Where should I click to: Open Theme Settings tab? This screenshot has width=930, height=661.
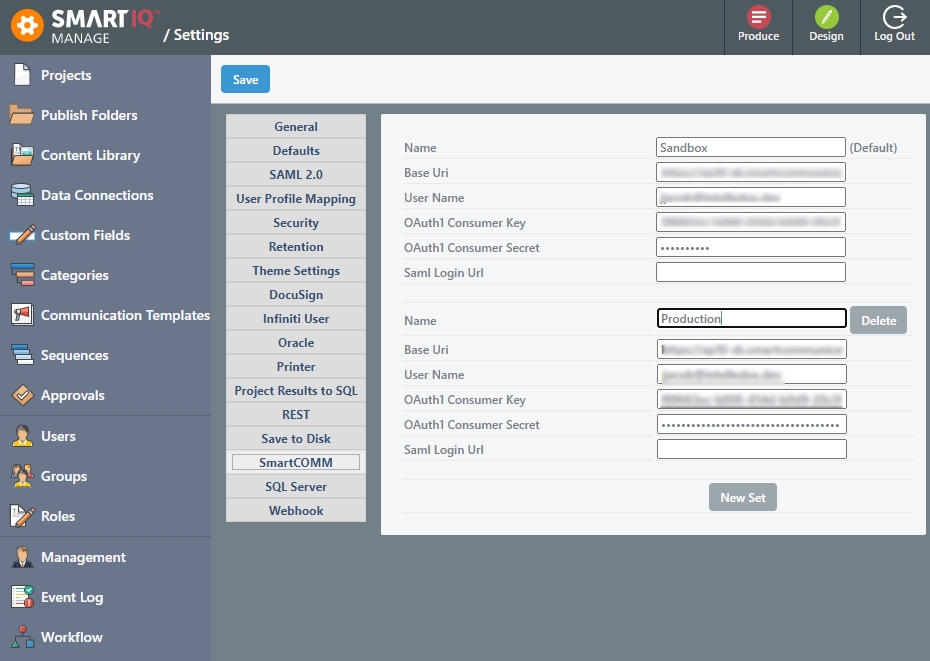(296, 271)
